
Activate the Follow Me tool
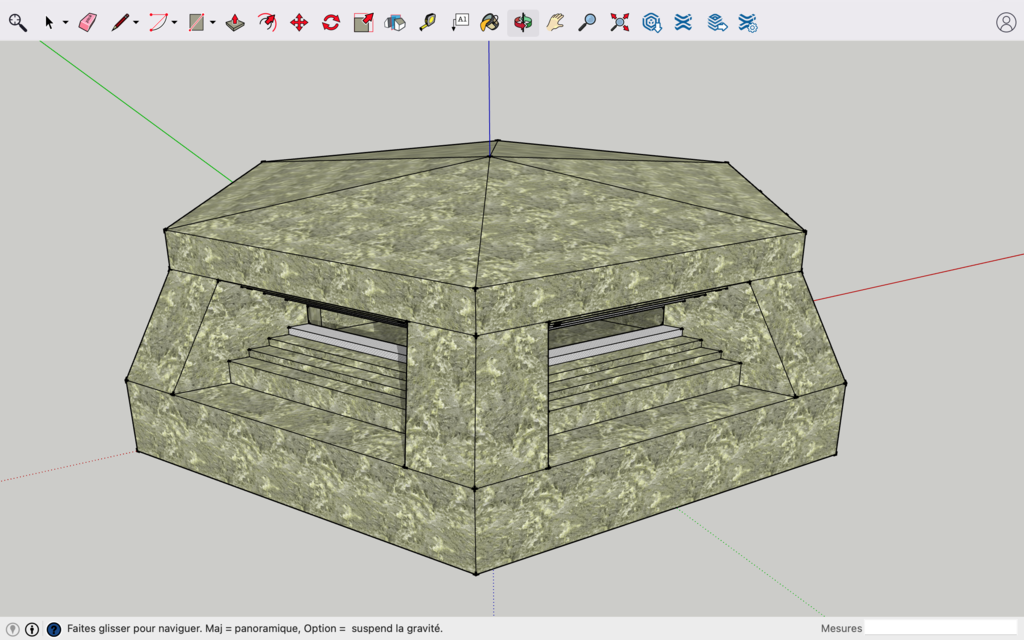tap(265, 20)
